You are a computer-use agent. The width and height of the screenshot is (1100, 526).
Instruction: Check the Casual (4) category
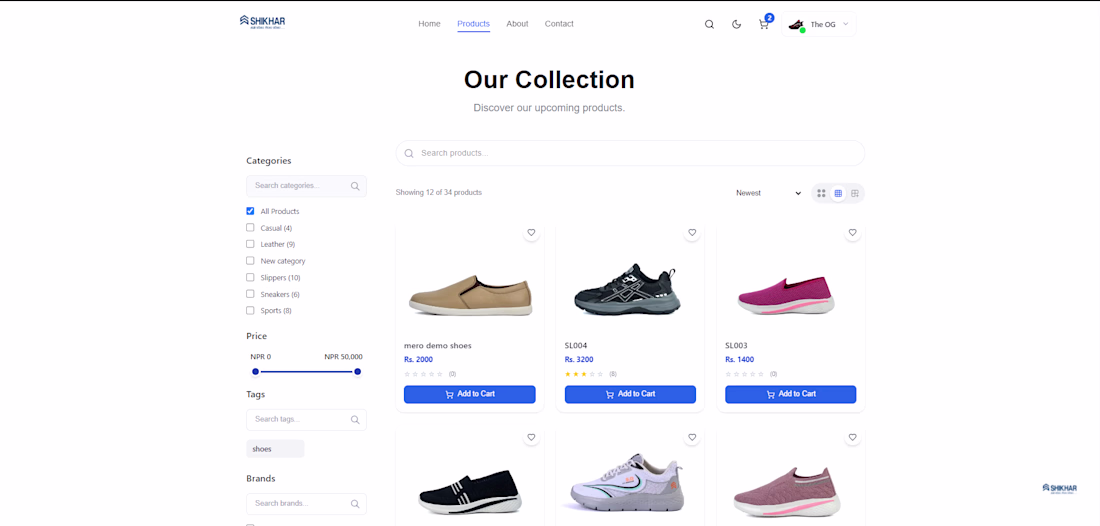point(250,228)
